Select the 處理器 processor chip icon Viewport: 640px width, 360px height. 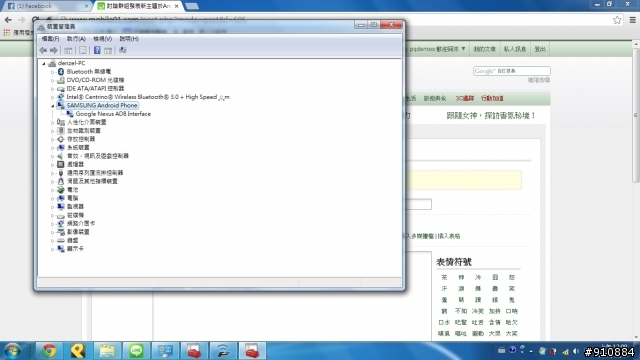[61, 164]
